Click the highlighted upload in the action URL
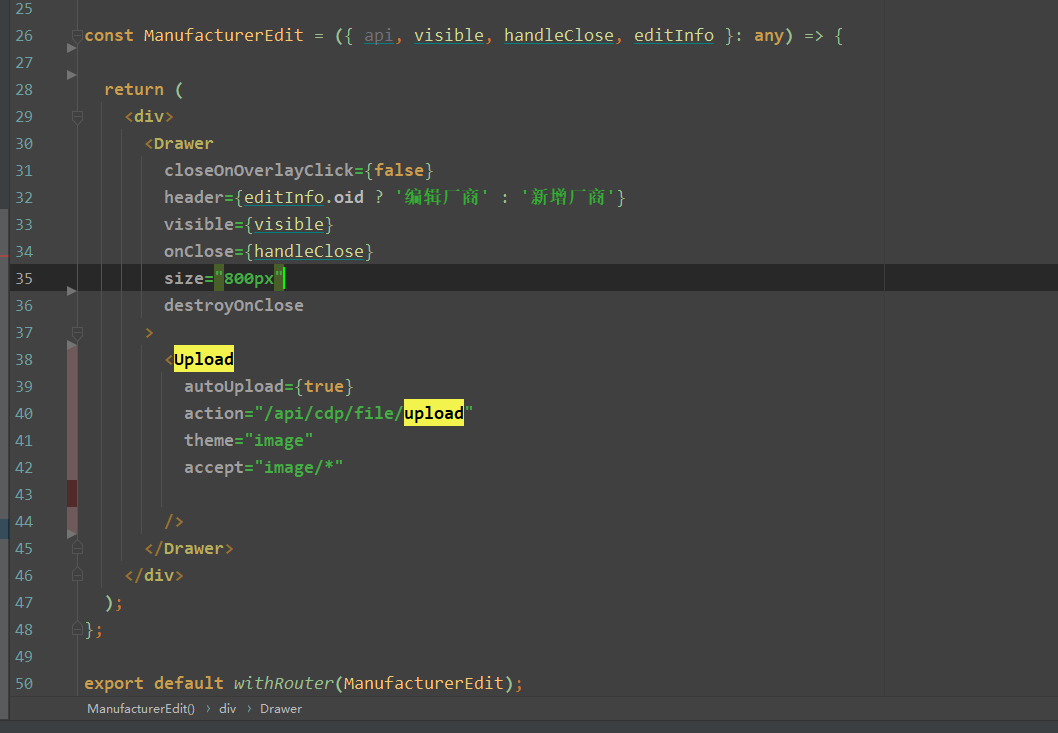 click(x=434, y=413)
